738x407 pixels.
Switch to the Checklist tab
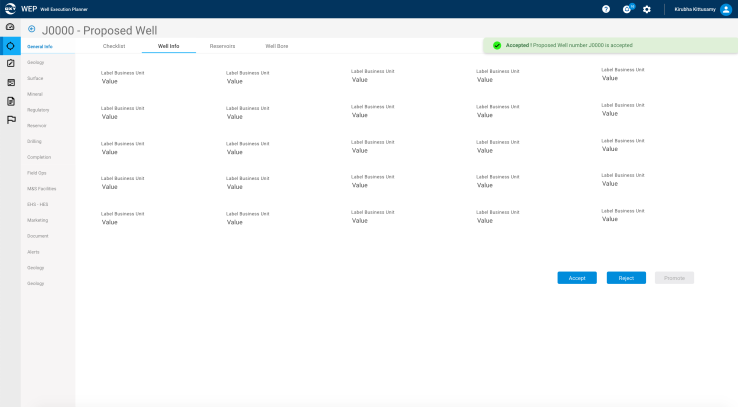(x=114, y=46)
